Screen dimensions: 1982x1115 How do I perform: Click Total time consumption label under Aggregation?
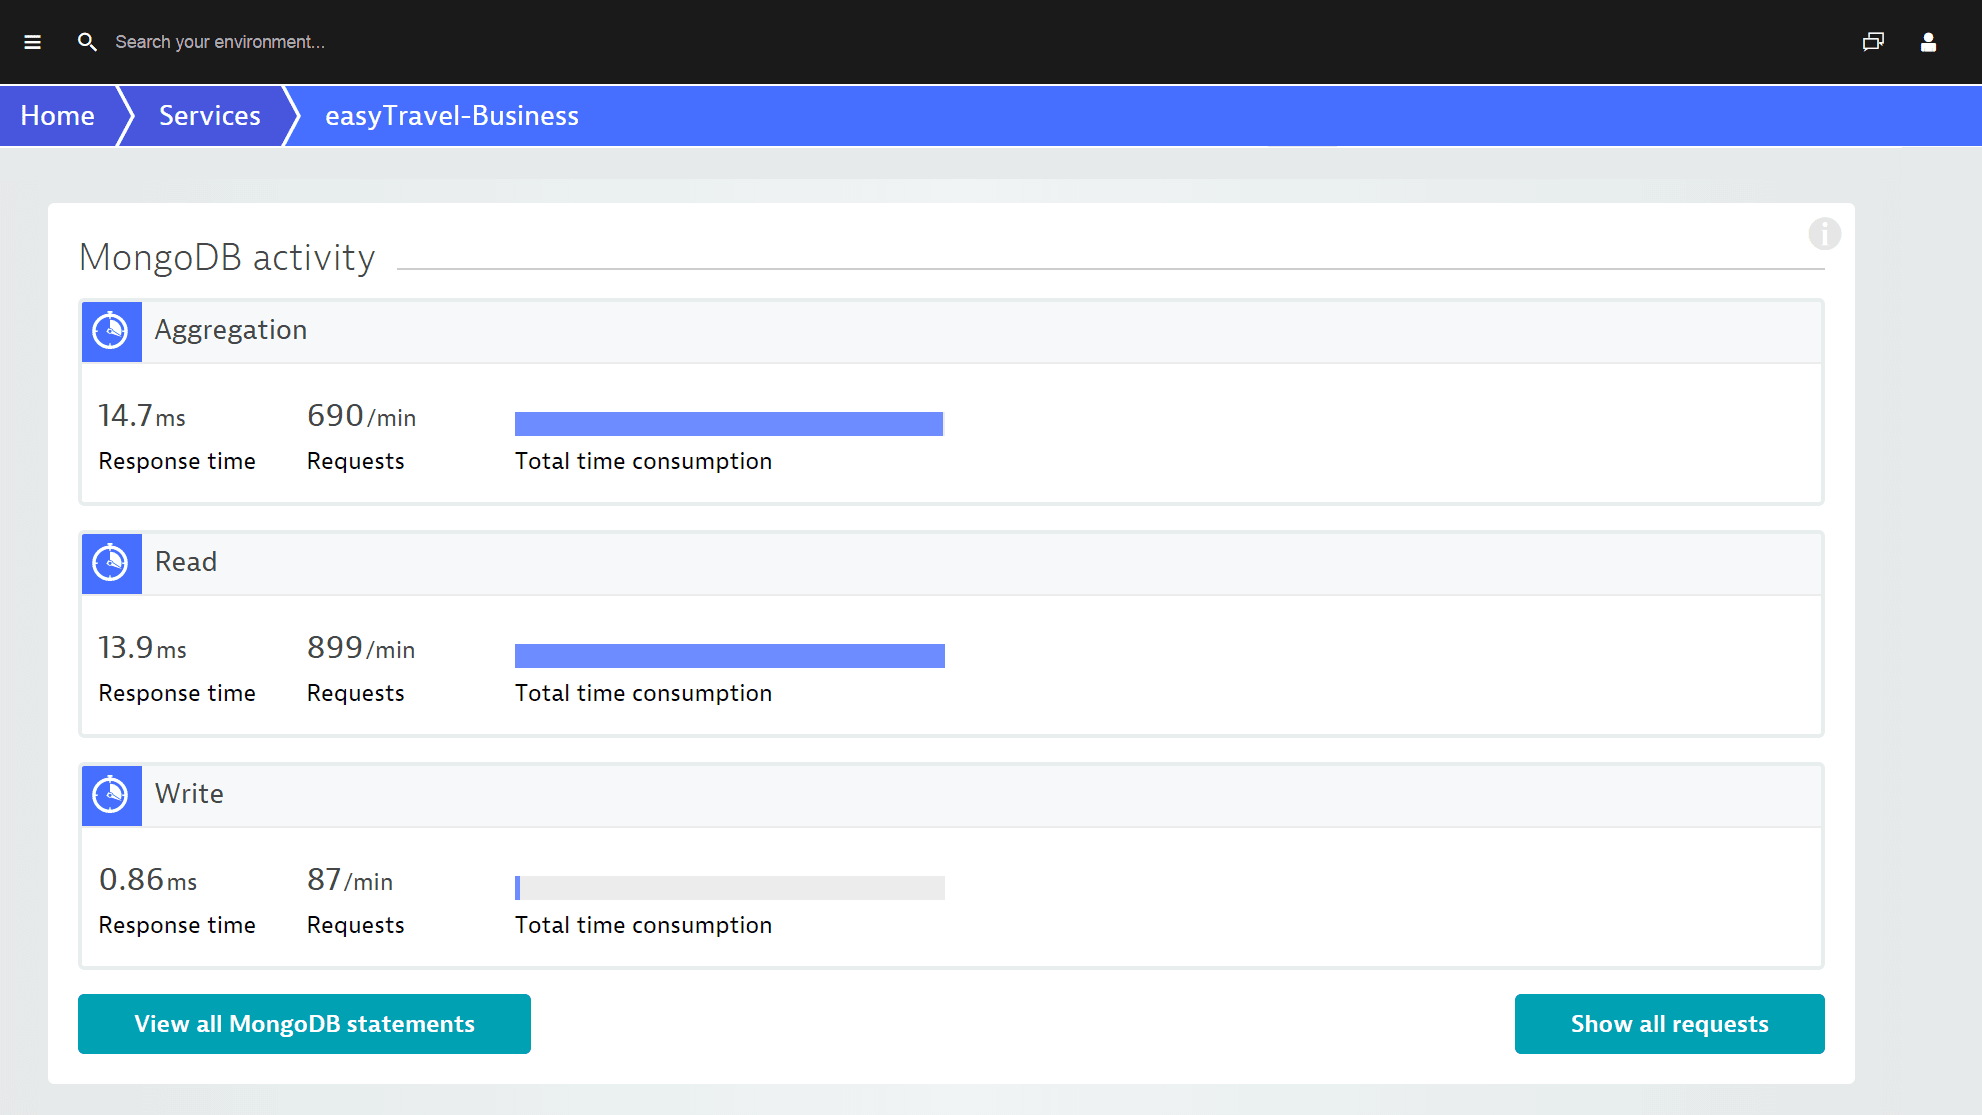click(x=643, y=461)
